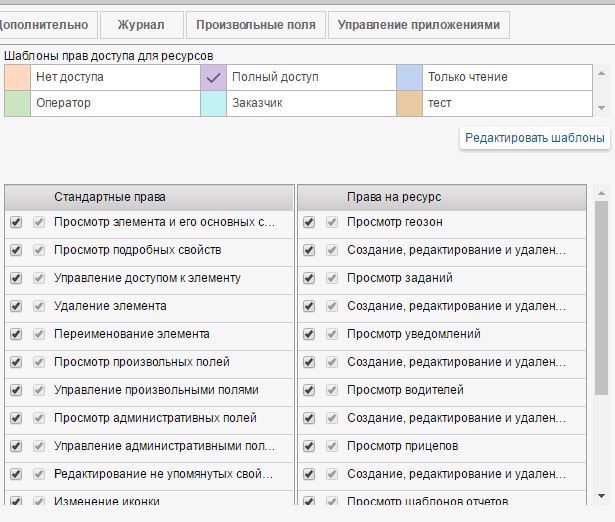Select the 'Нет доступа' template color swatch
The width and height of the screenshot is (615, 522).
[x=17, y=77]
